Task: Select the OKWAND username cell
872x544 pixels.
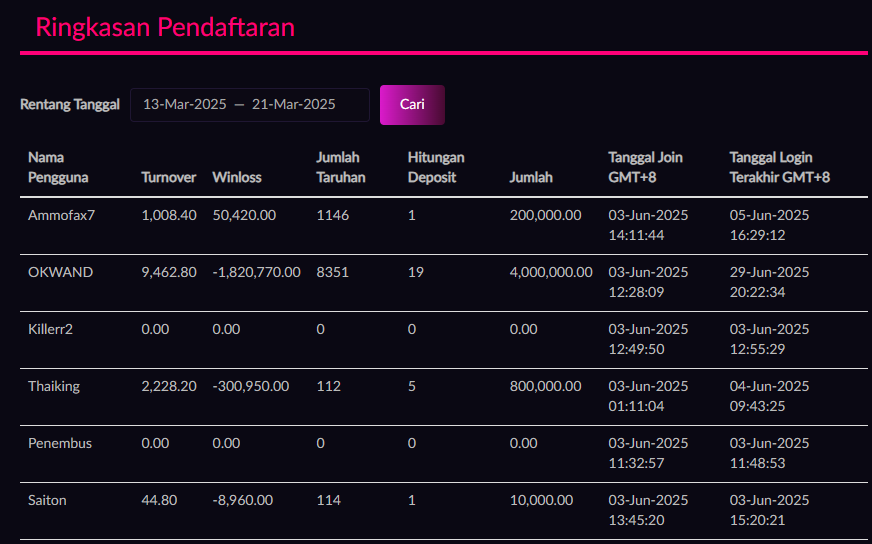Action: pos(61,272)
